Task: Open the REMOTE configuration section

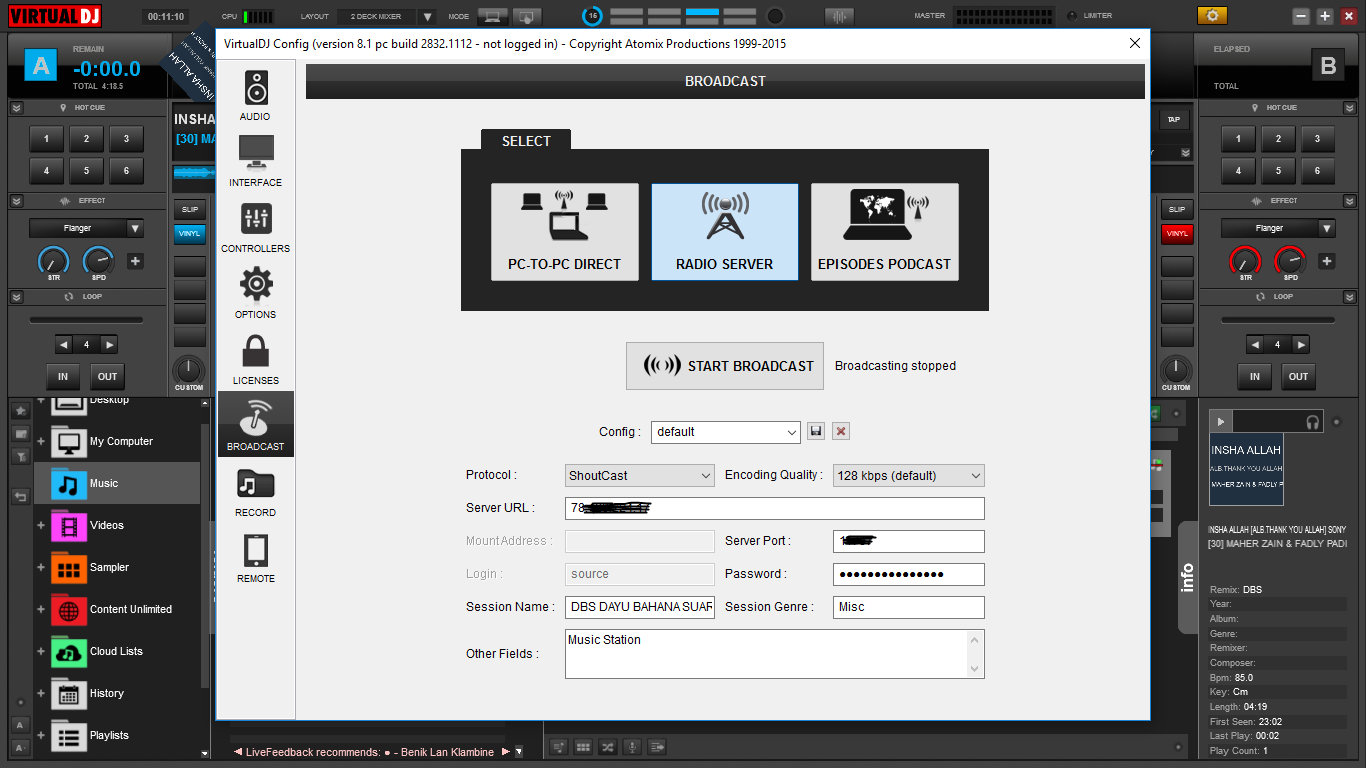Action: point(255,559)
